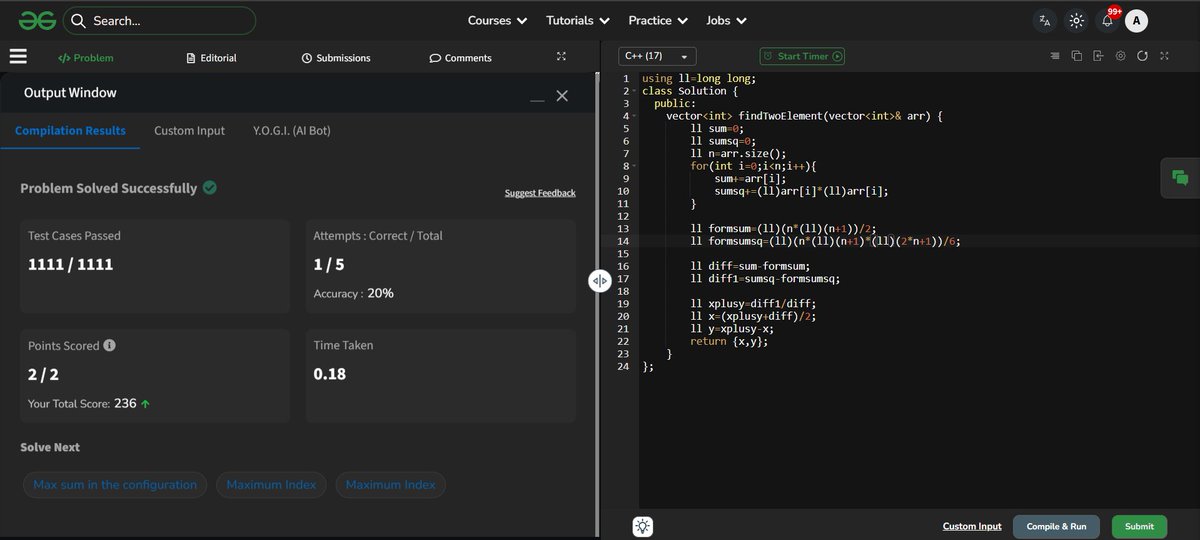This screenshot has height=540, width=1200.
Task: Click the green up arrow beside total score
Action: click(146, 404)
